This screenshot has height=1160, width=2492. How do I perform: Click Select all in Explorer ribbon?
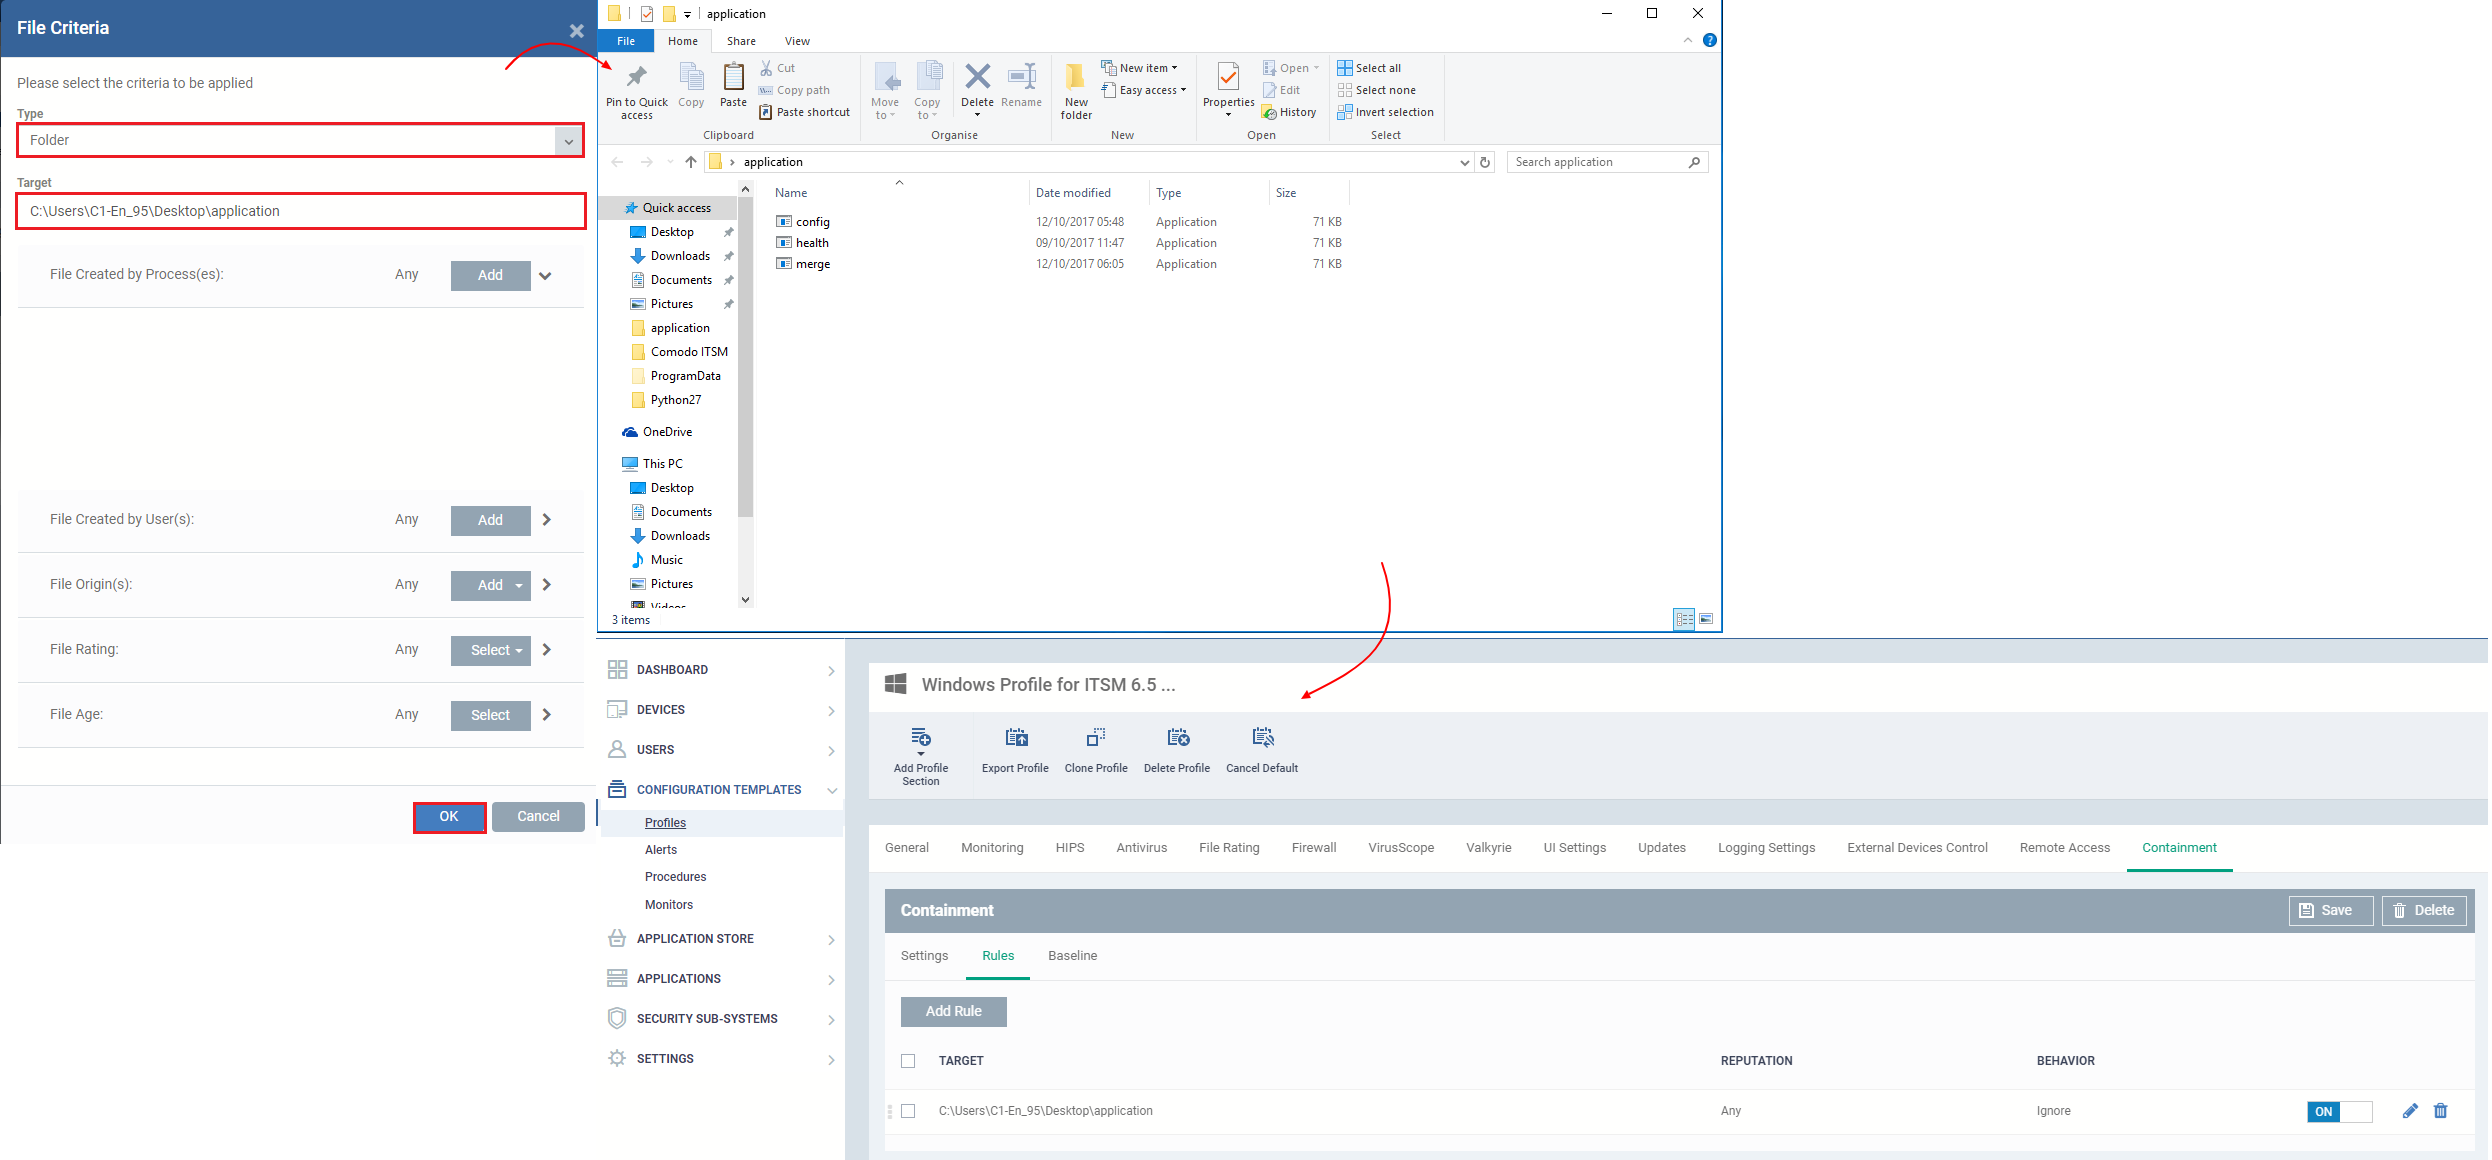coord(1370,68)
